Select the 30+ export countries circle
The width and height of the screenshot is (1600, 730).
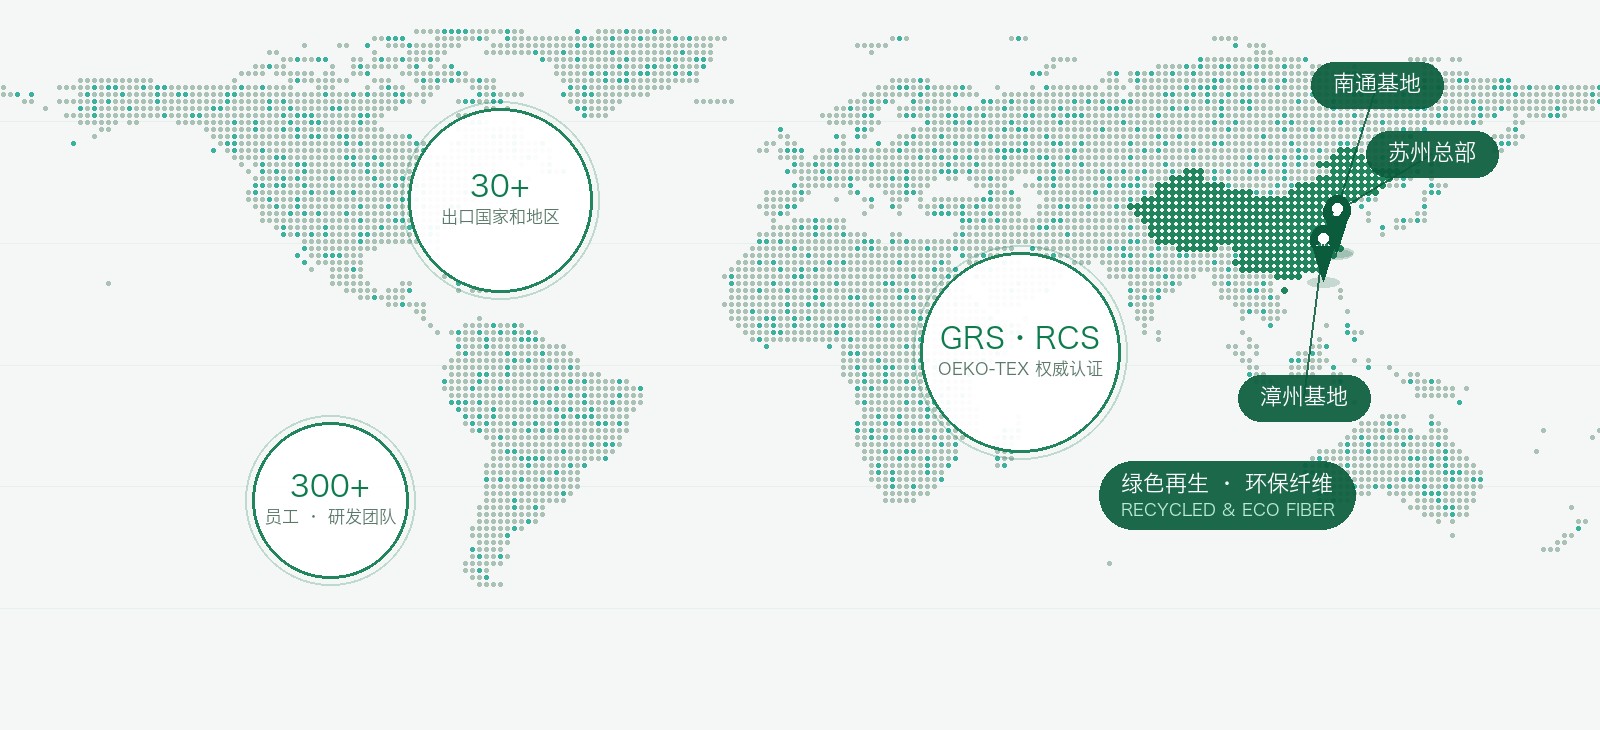coord(500,201)
